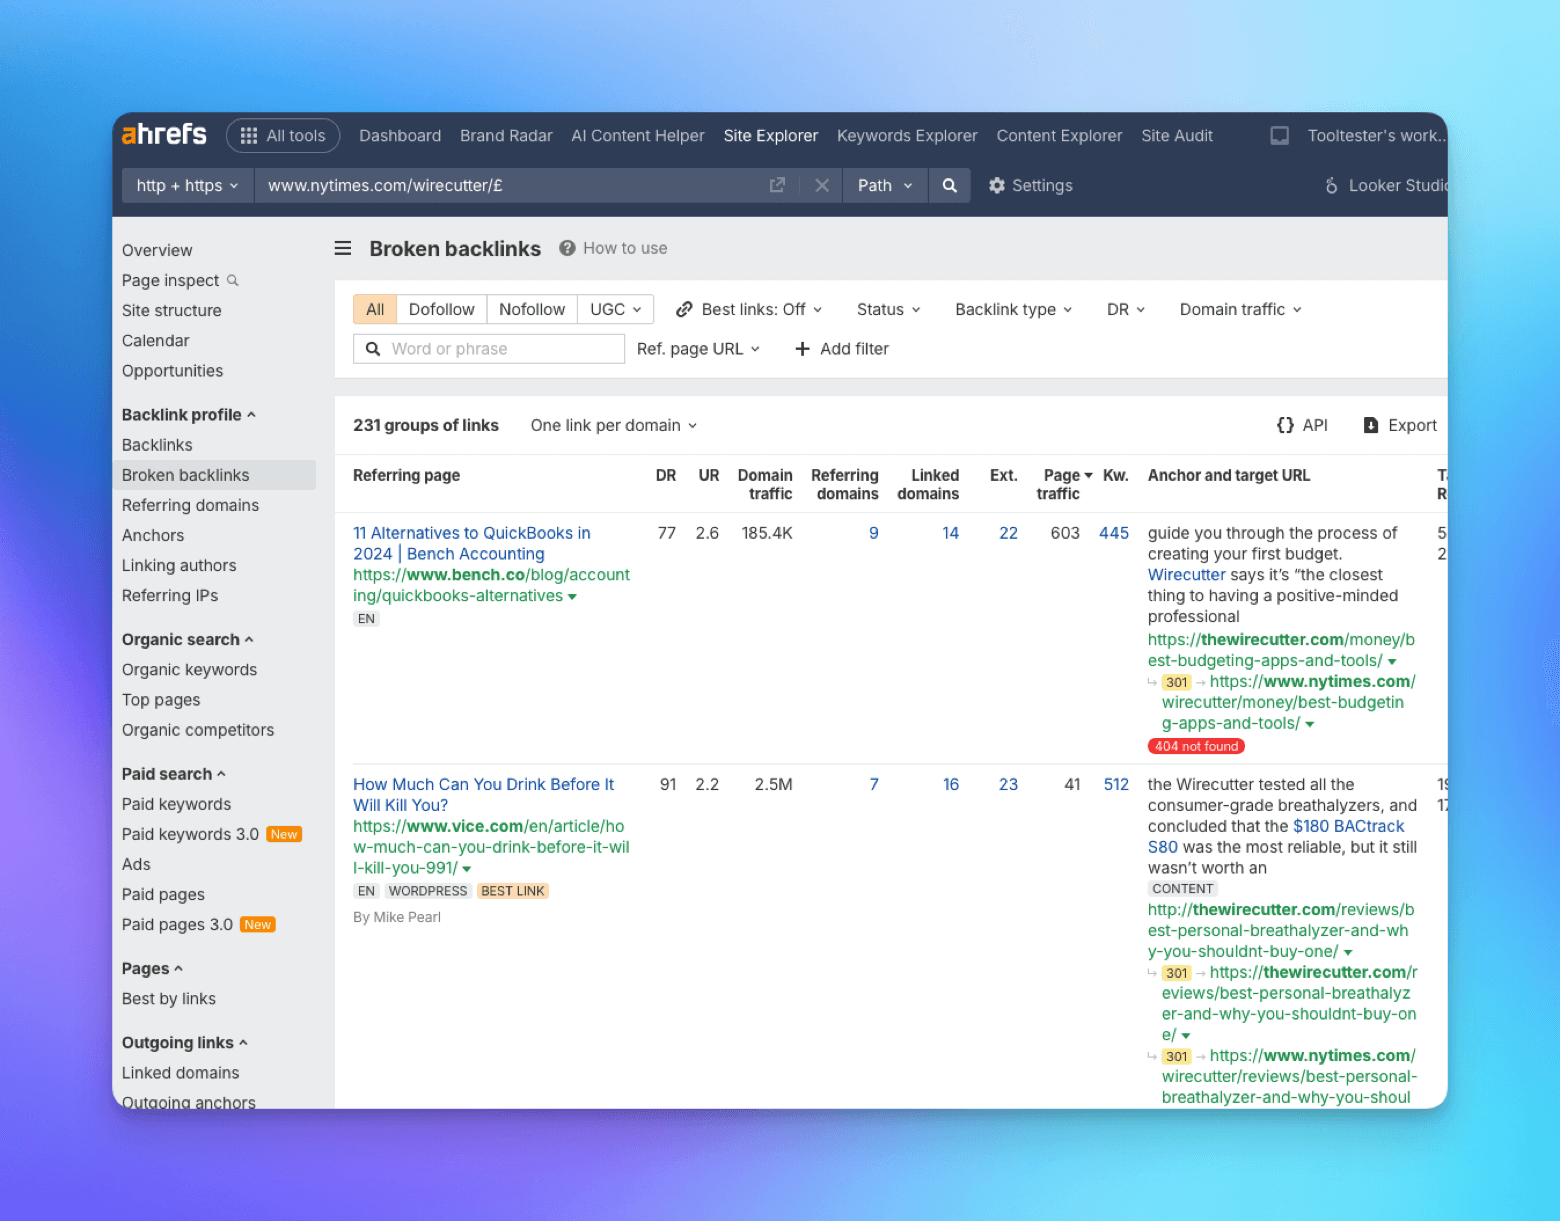The image size is (1560, 1221).
Task: Click the Export file icon
Action: [1371, 425]
